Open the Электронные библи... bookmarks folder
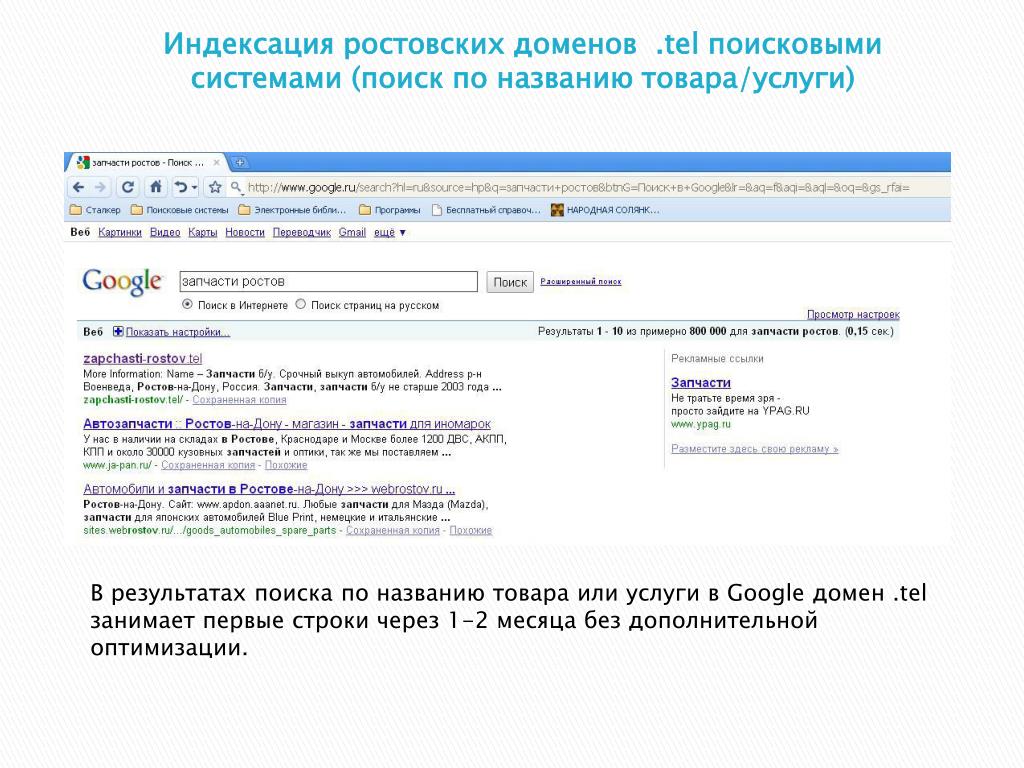This screenshot has width=1024, height=768. (x=292, y=210)
